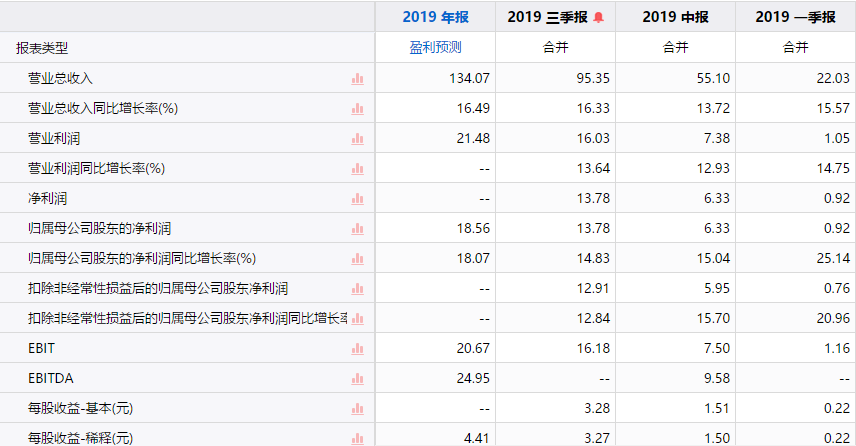Click the 报表类型 row label

(x=42, y=48)
